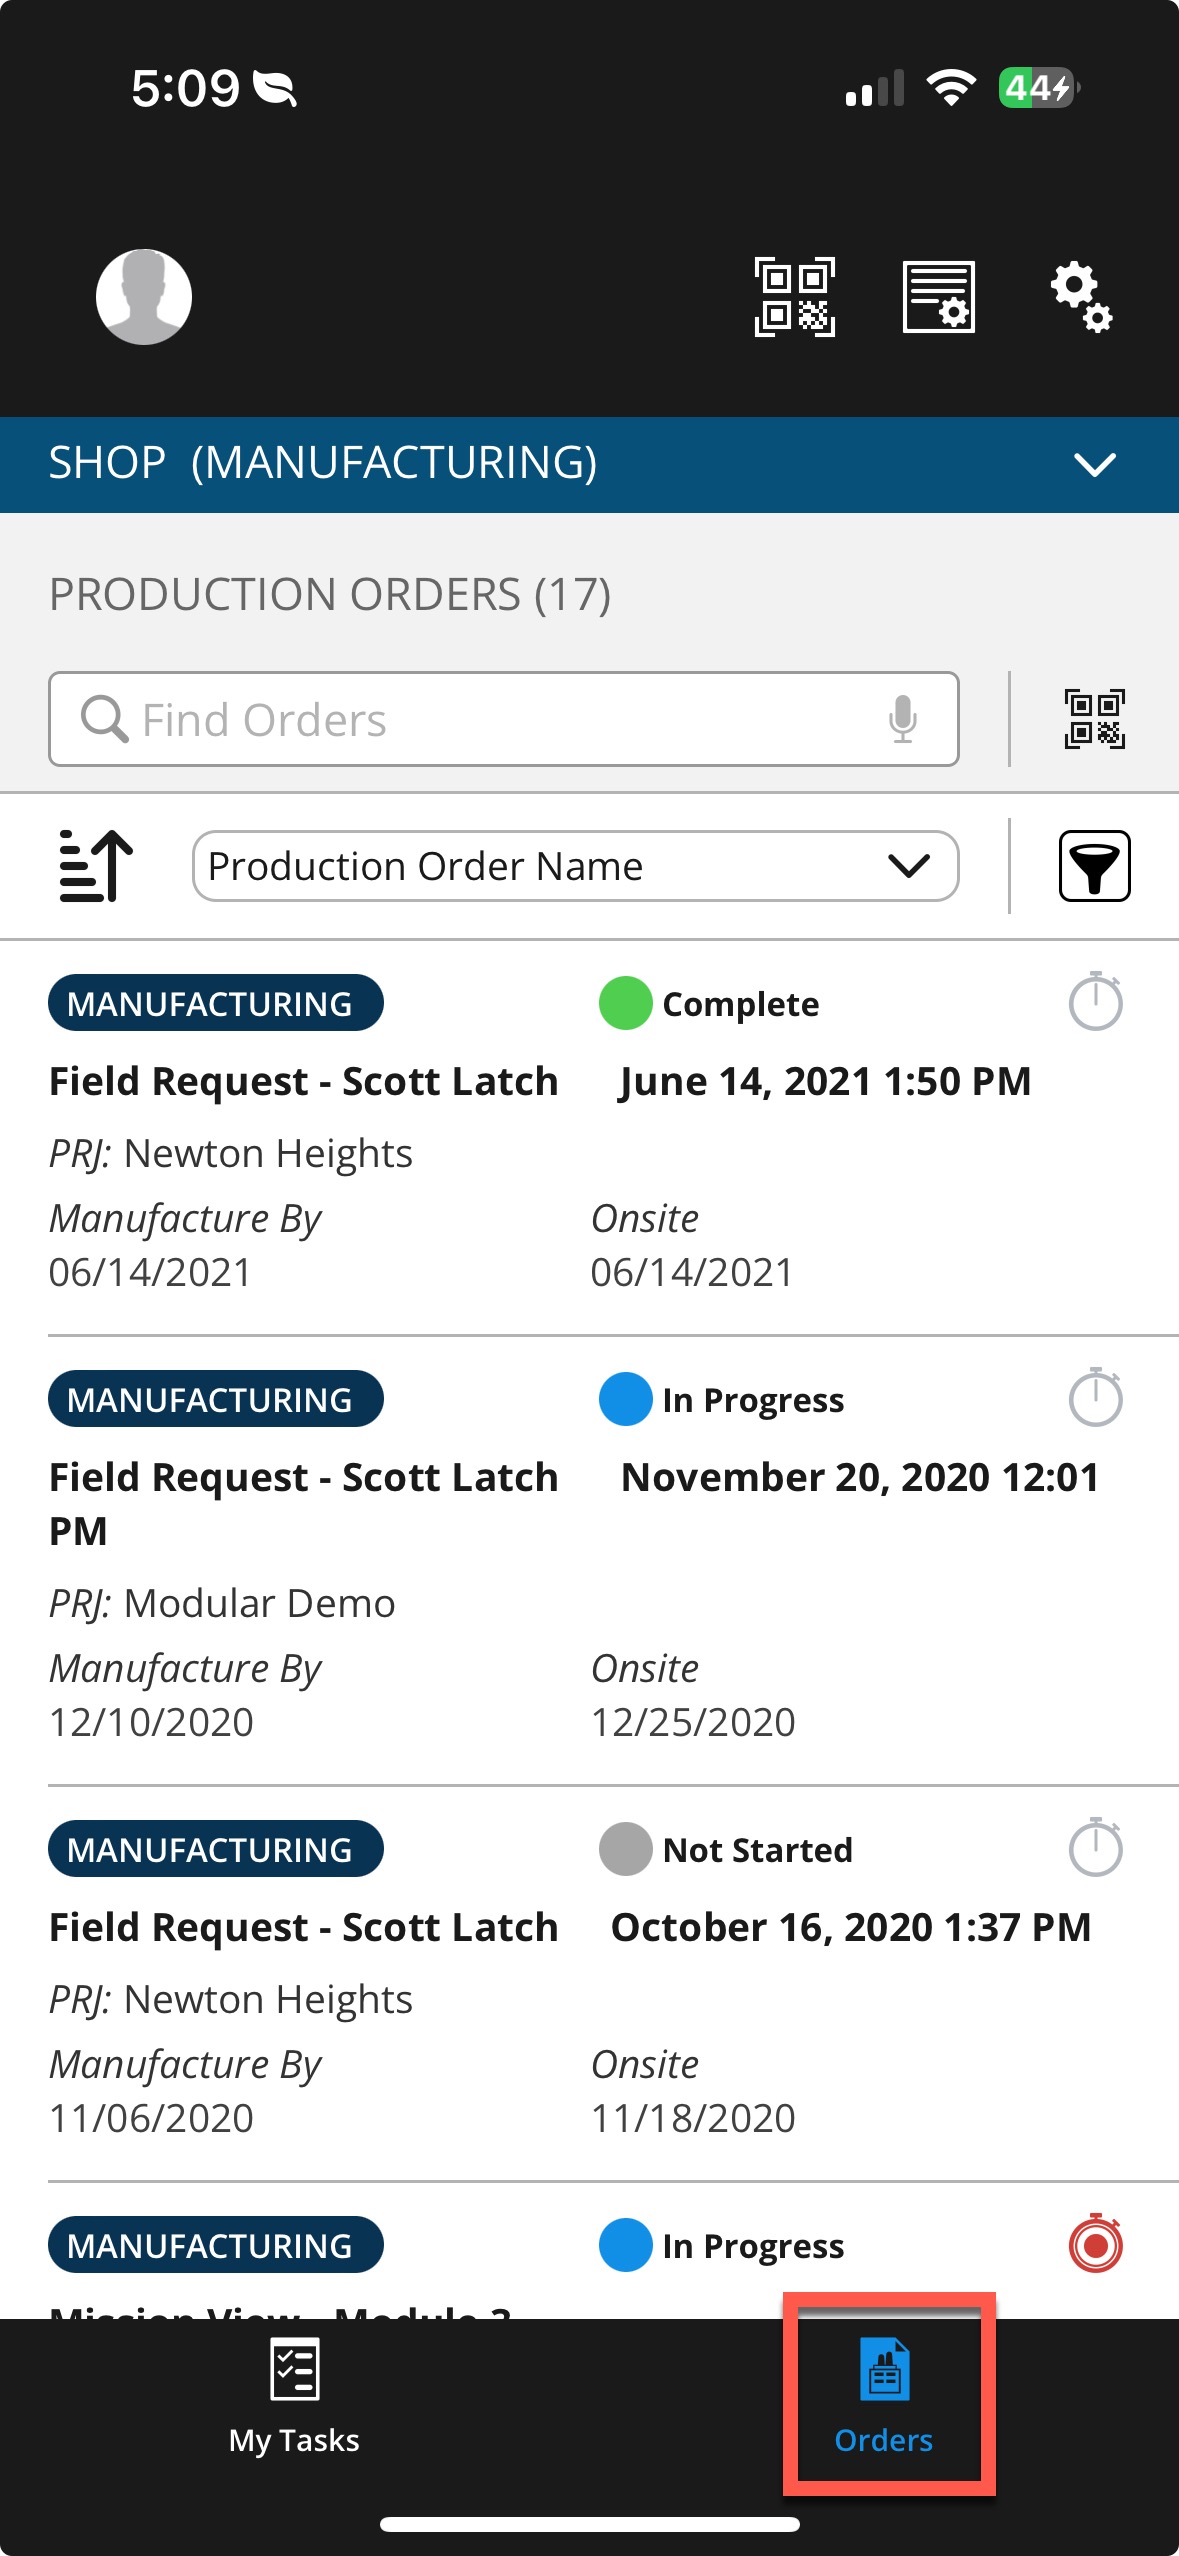Tap the QR code scanner in header

click(794, 296)
